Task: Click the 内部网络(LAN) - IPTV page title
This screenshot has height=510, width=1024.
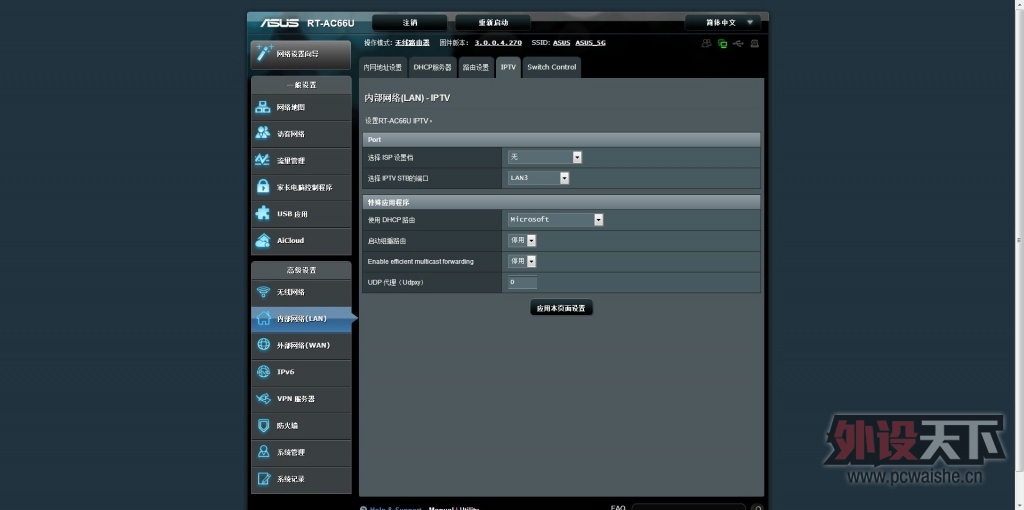Action: click(407, 98)
